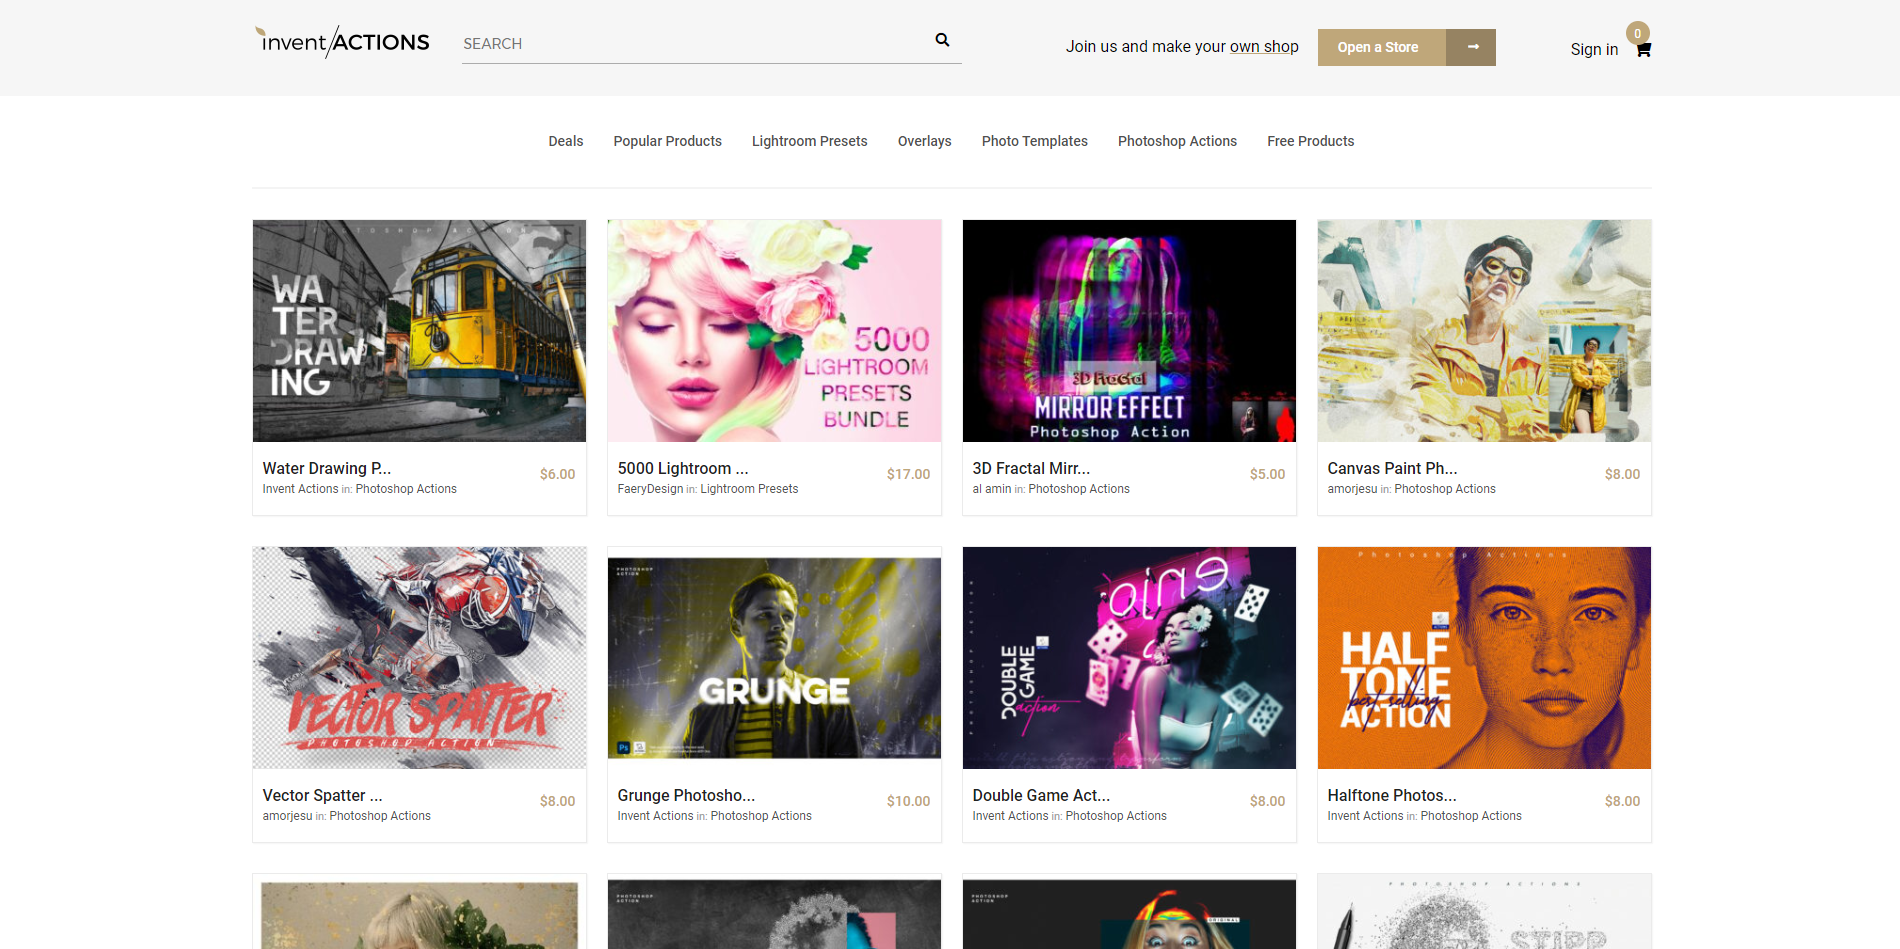The height and width of the screenshot is (949, 1900).
Task: Focus the SEARCH input field
Action: (x=697, y=44)
